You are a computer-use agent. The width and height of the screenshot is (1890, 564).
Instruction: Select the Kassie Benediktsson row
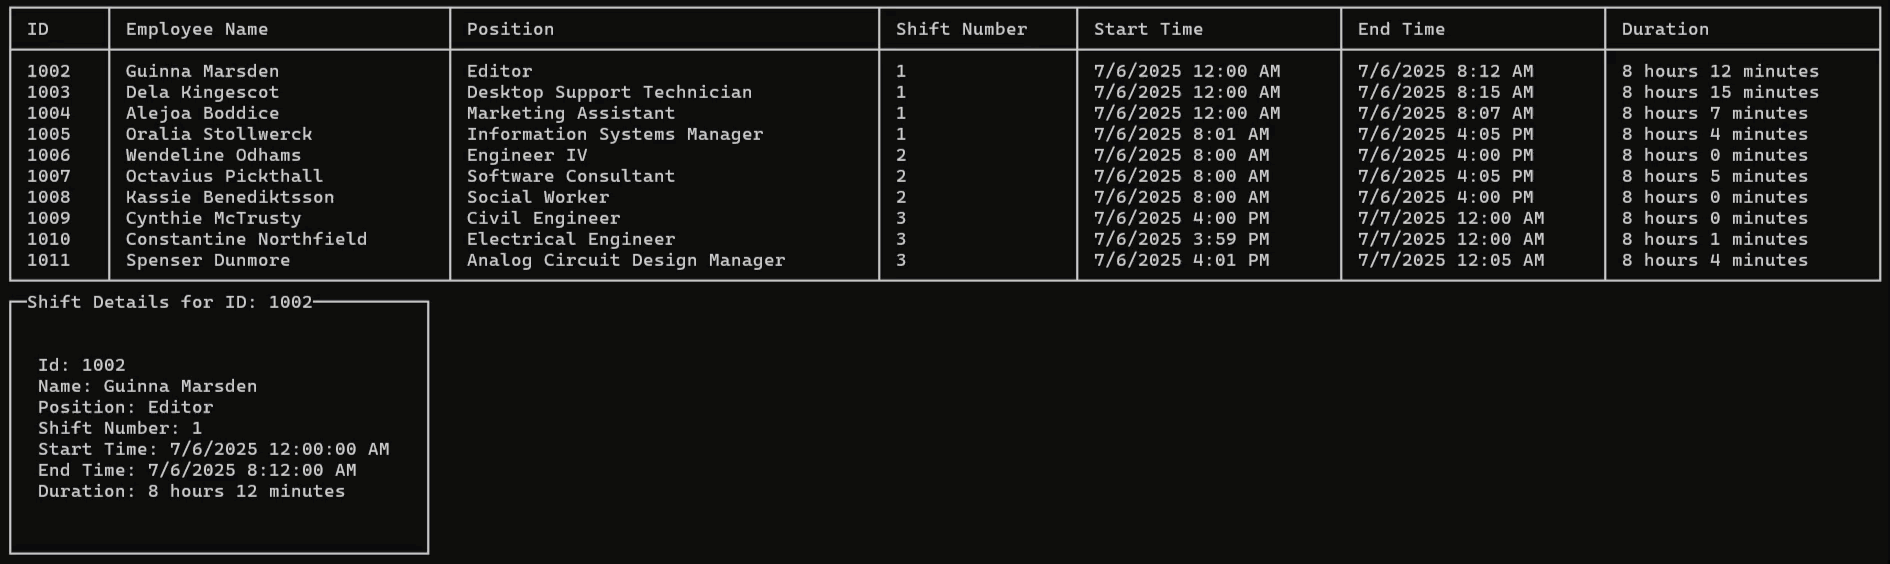pos(945,197)
